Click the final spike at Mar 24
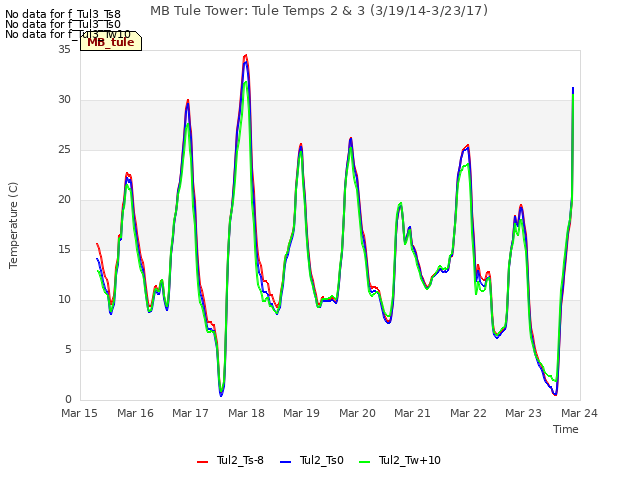The width and height of the screenshot is (640, 480). tap(573, 89)
